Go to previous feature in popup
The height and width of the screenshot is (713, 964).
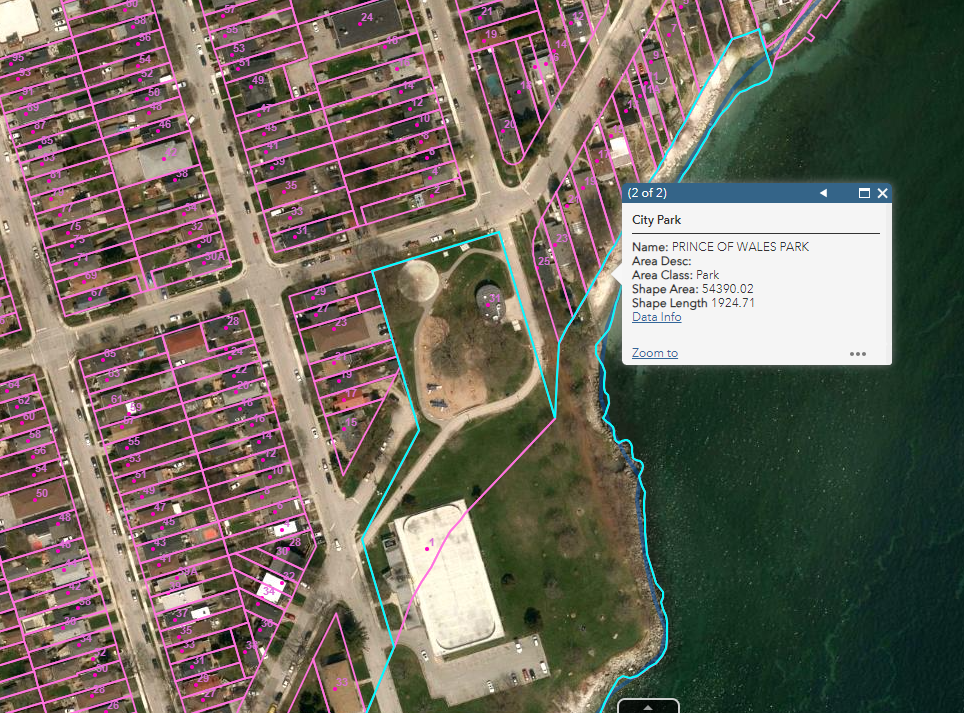click(x=823, y=193)
